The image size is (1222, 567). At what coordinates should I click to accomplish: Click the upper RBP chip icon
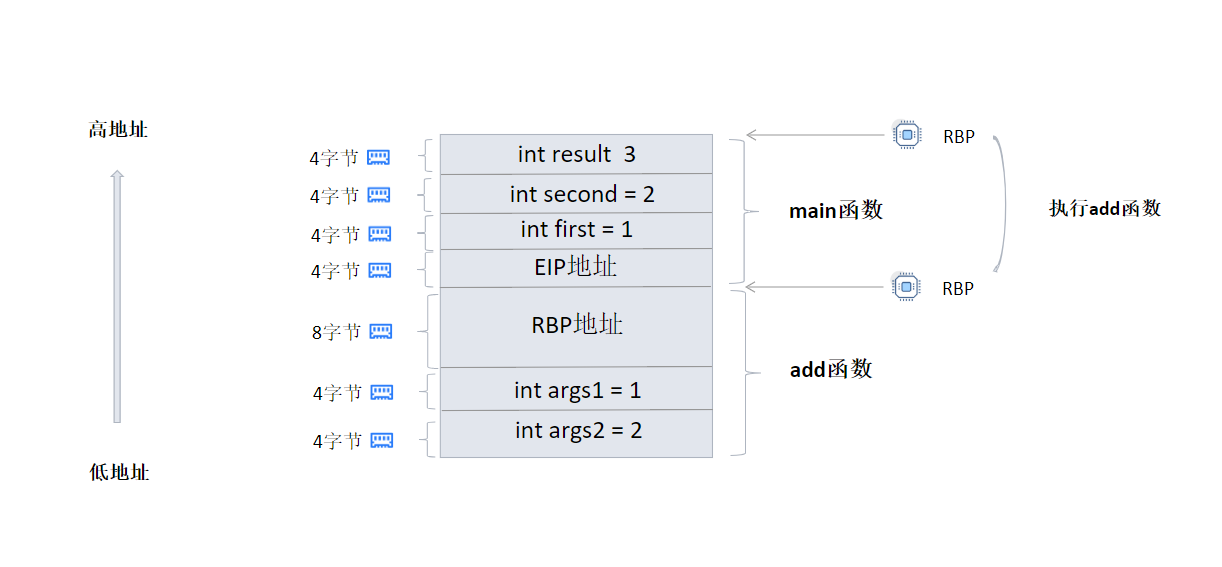[x=907, y=134]
